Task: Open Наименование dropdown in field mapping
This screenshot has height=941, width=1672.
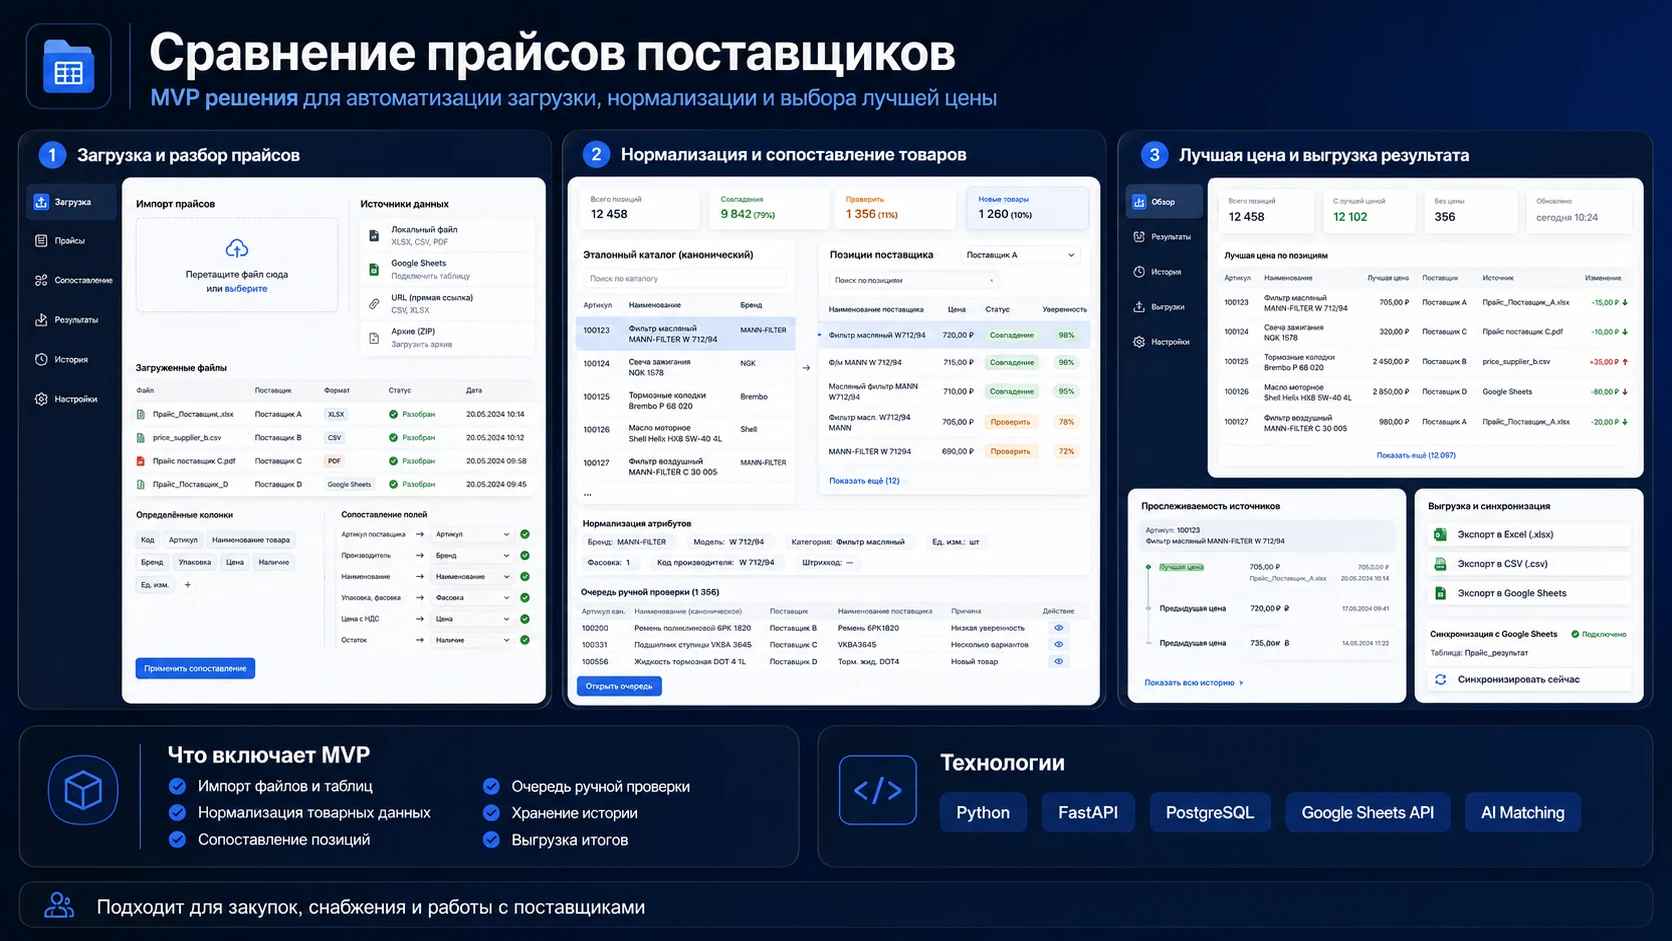Action: (472, 577)
